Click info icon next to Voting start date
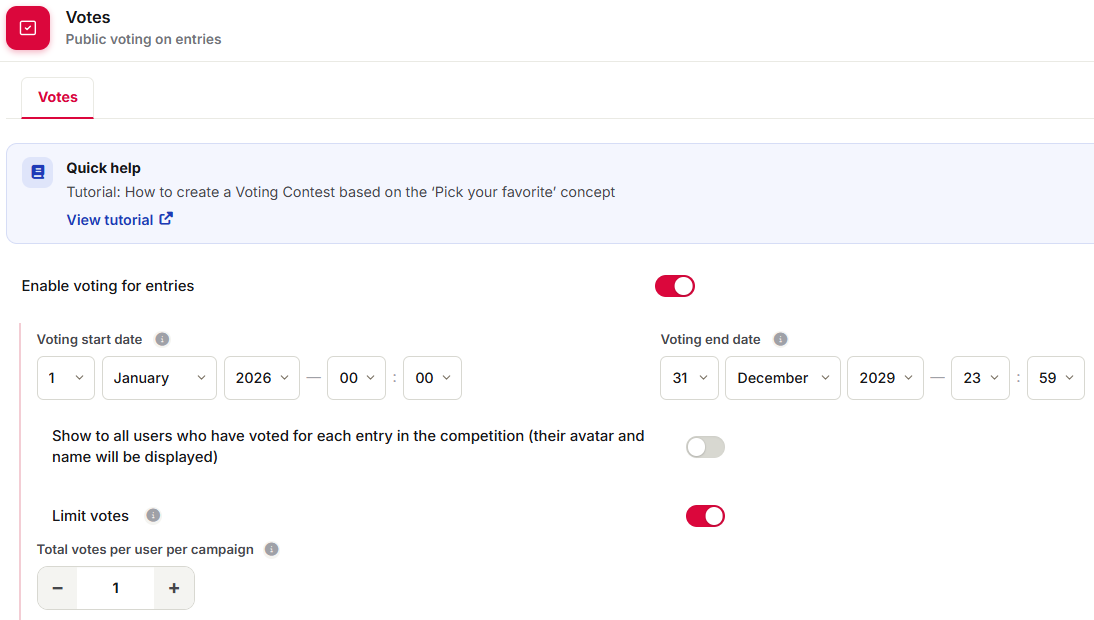The height and width of the screenshot is (620, 1094). point(162,339)
